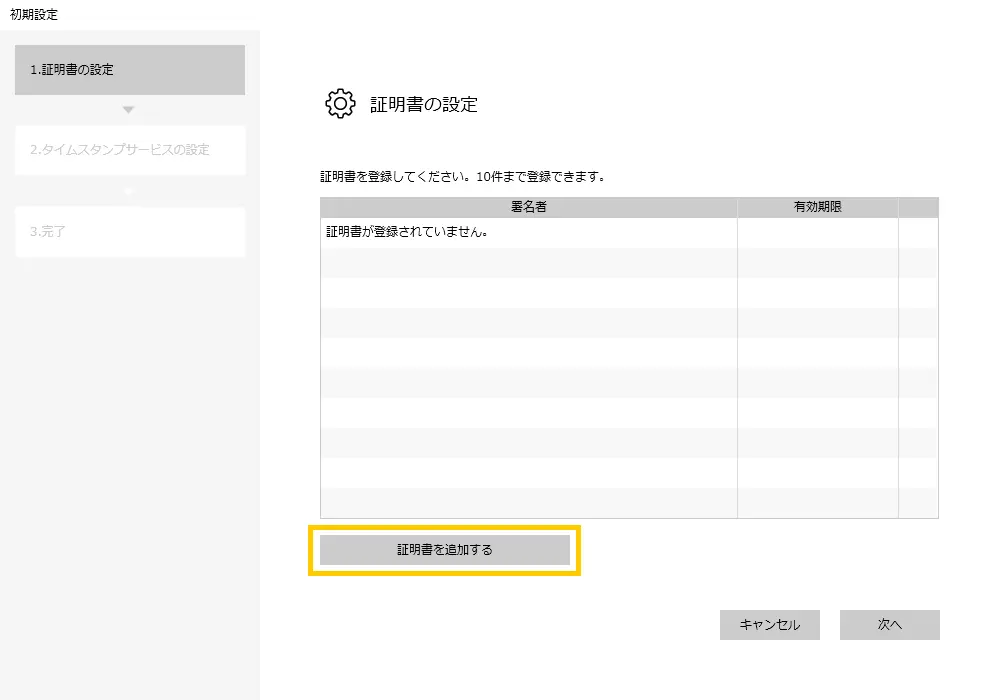
Task: Select the 証明書が登録されていません。 row
Action: click(x=528, y=232)
